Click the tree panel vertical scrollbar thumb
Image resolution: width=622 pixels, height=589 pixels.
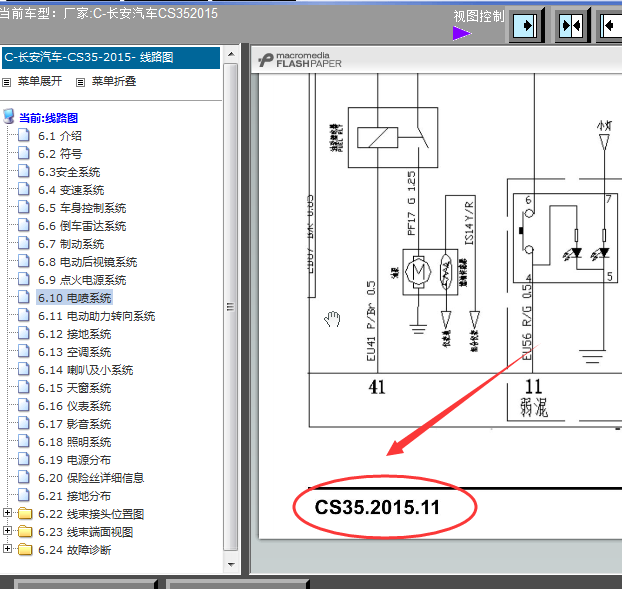(x=230, y=307)
